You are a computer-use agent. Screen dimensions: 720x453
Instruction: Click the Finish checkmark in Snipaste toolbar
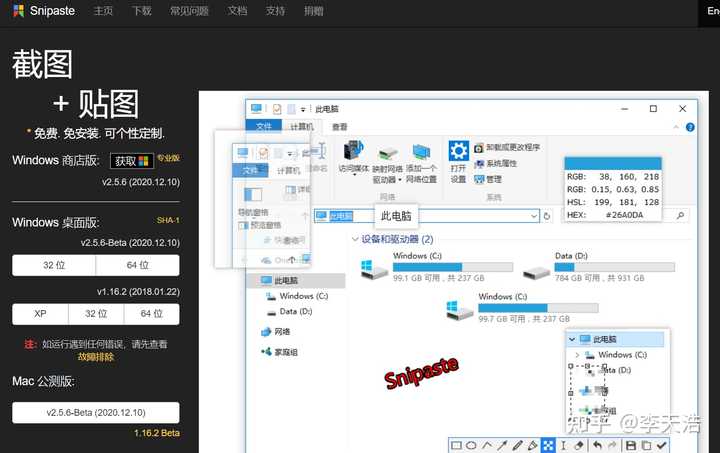click(661, 445)
